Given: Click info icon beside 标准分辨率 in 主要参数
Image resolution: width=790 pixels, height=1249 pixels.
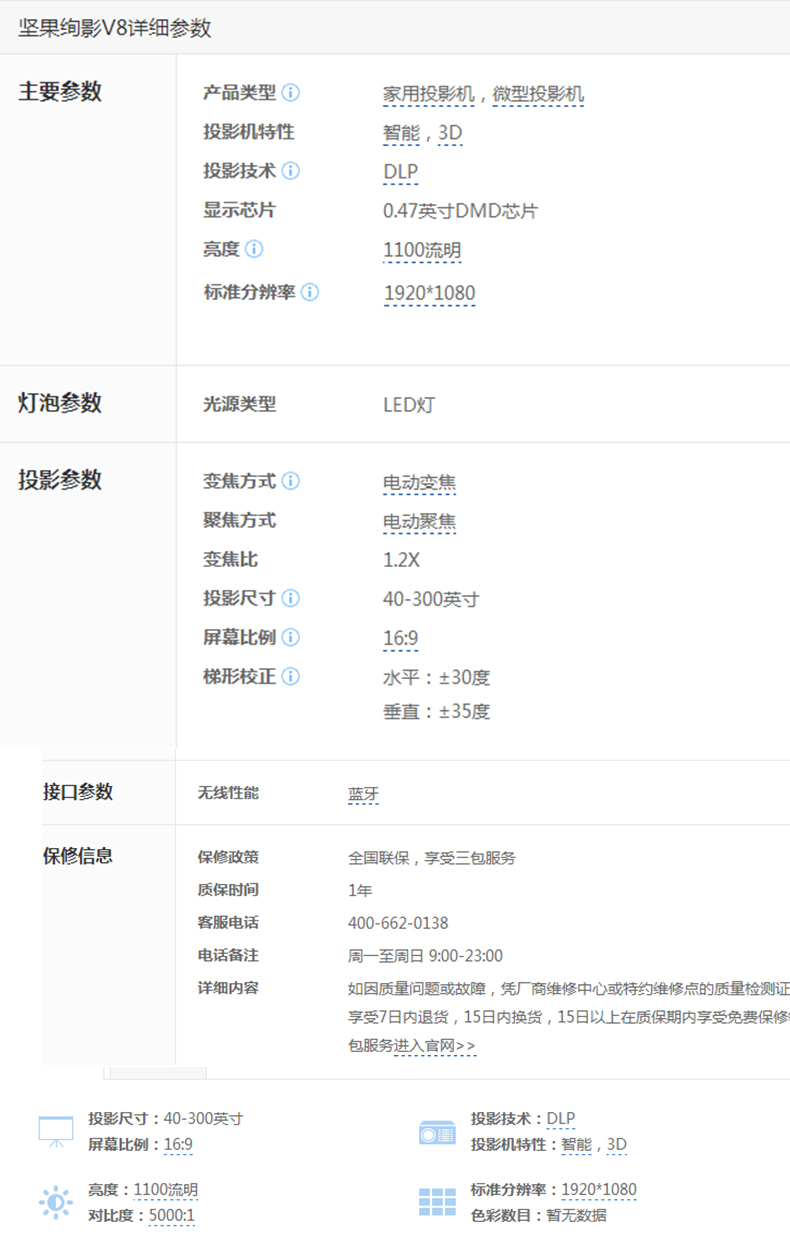Looking at the screenshot, I should click(x=310, y=292).
